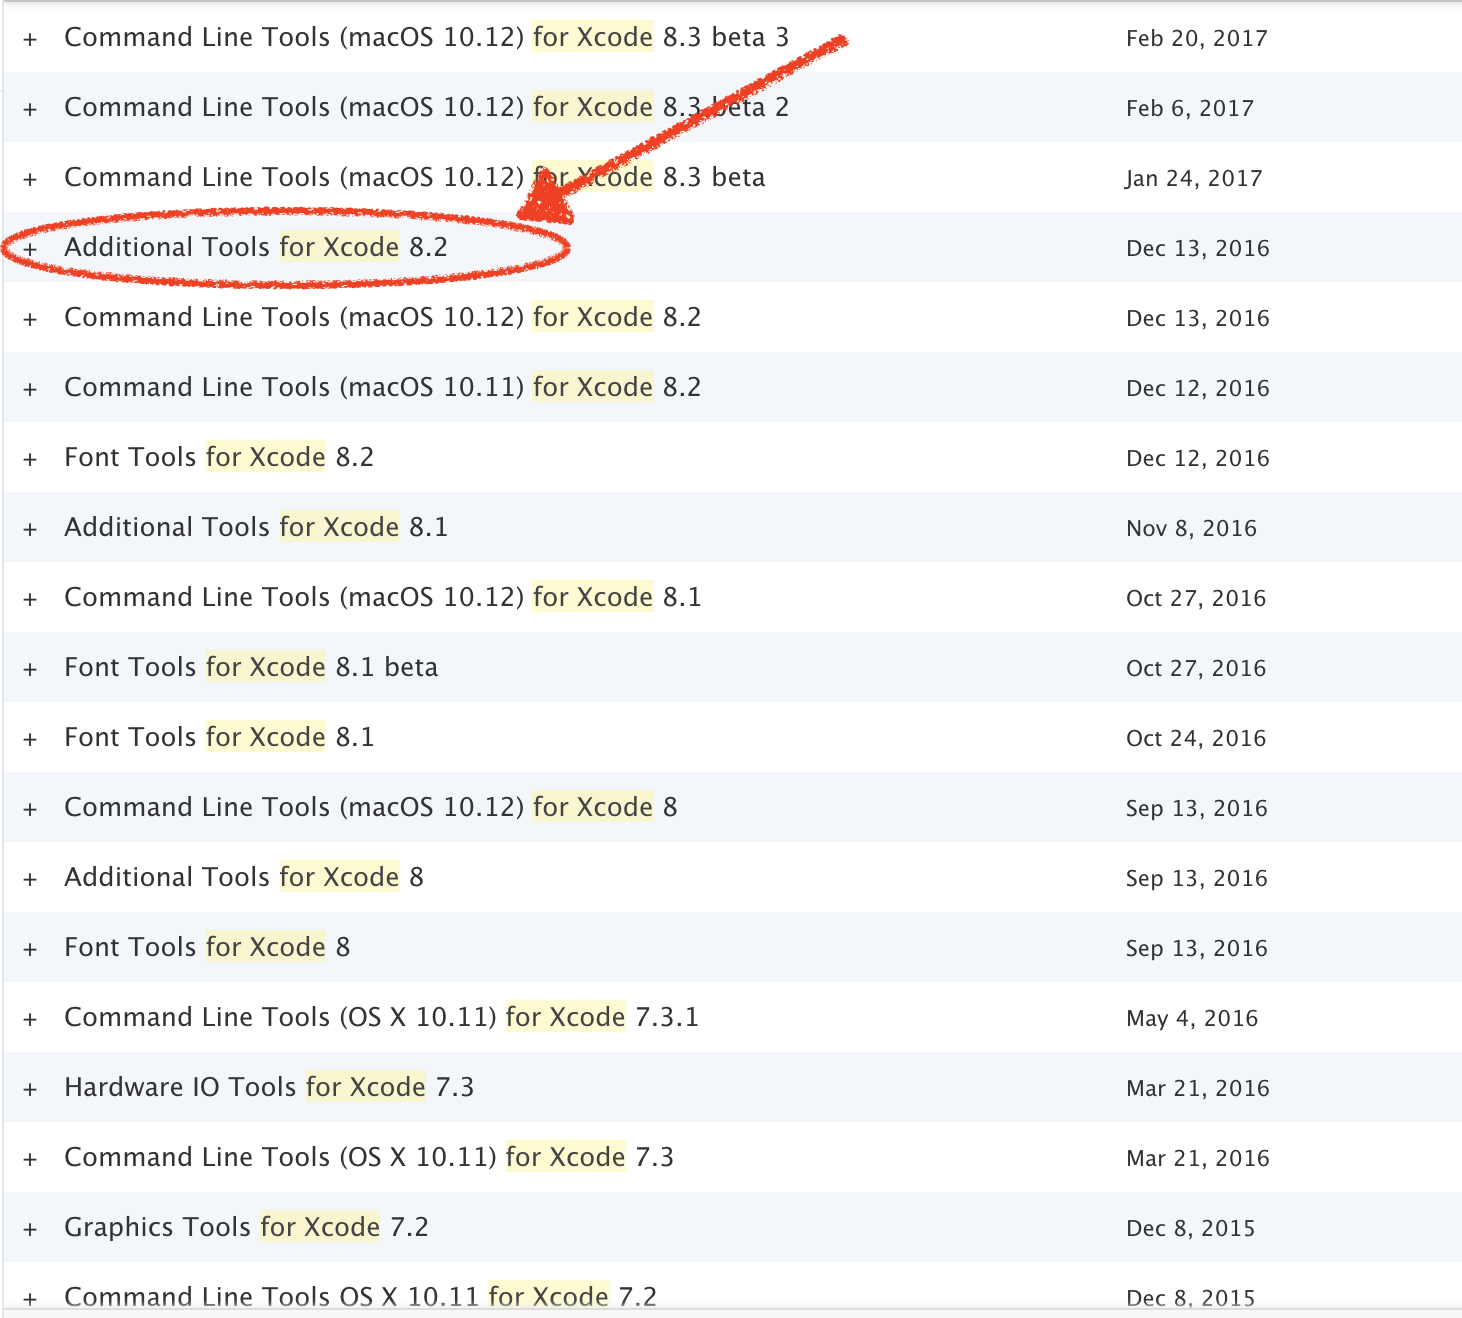1462x1318 pixels.
Task: Expand the Additional Tools for Xcode 8.2 entry
Action: (30, 250)
